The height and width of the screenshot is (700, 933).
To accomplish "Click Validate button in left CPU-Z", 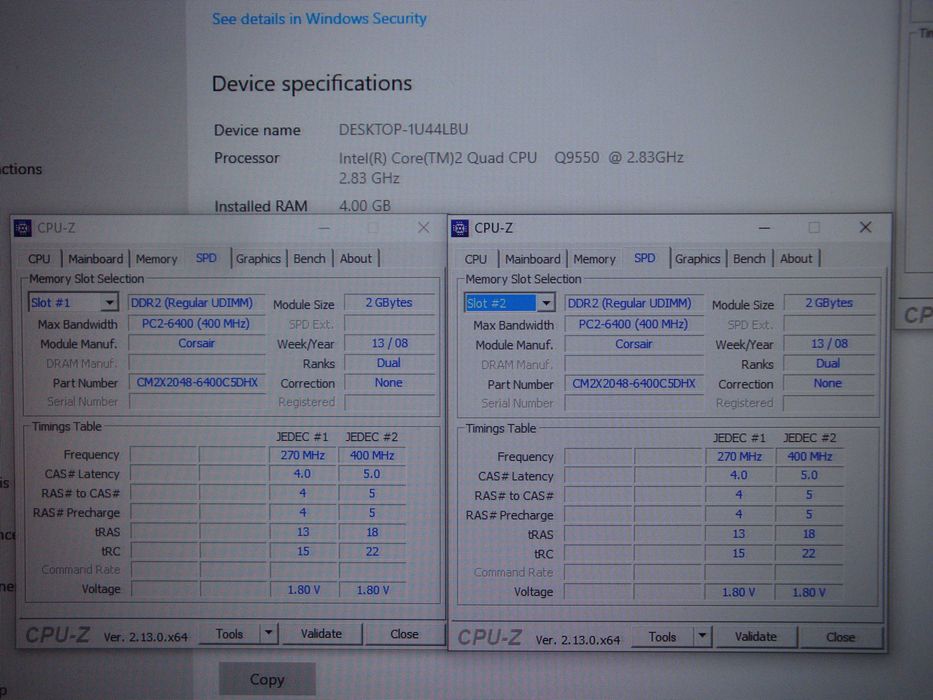I will [x=321, y=634].
